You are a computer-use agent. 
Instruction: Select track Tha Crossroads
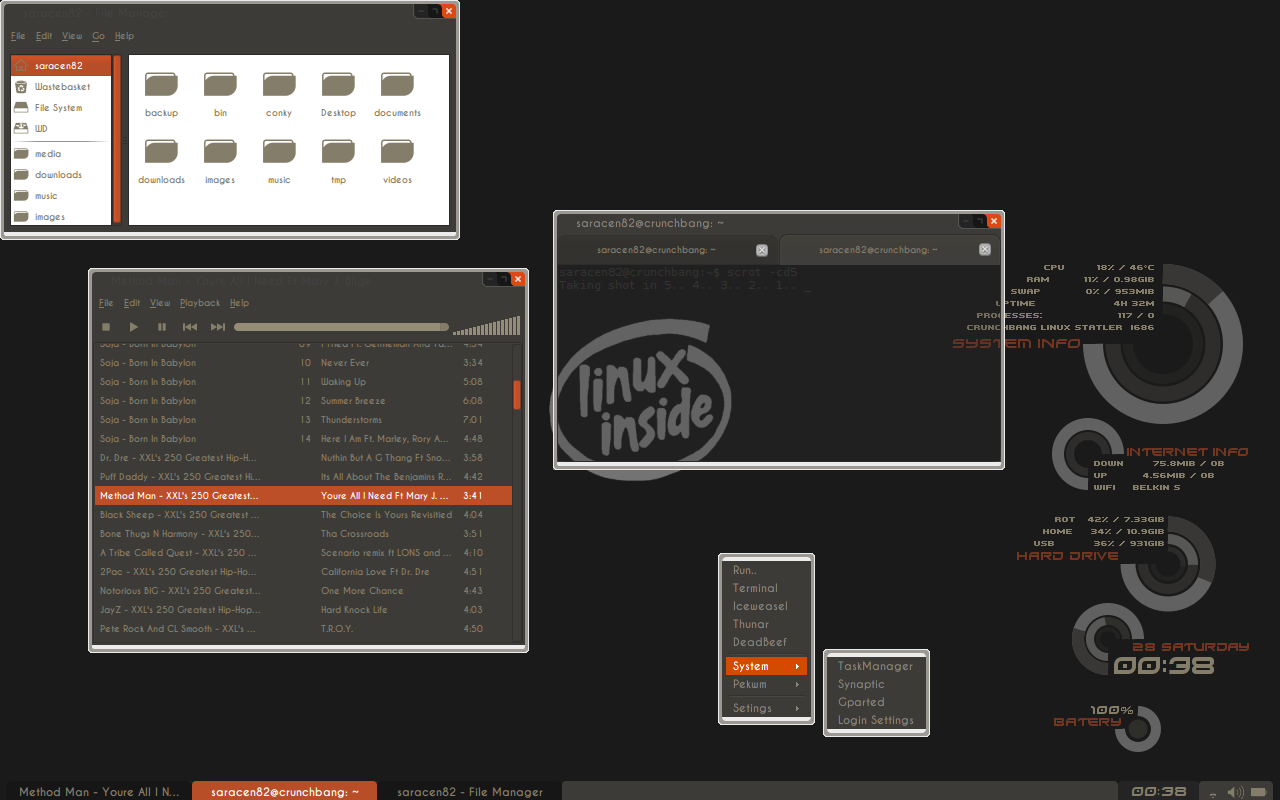click(x=303, y=534)
